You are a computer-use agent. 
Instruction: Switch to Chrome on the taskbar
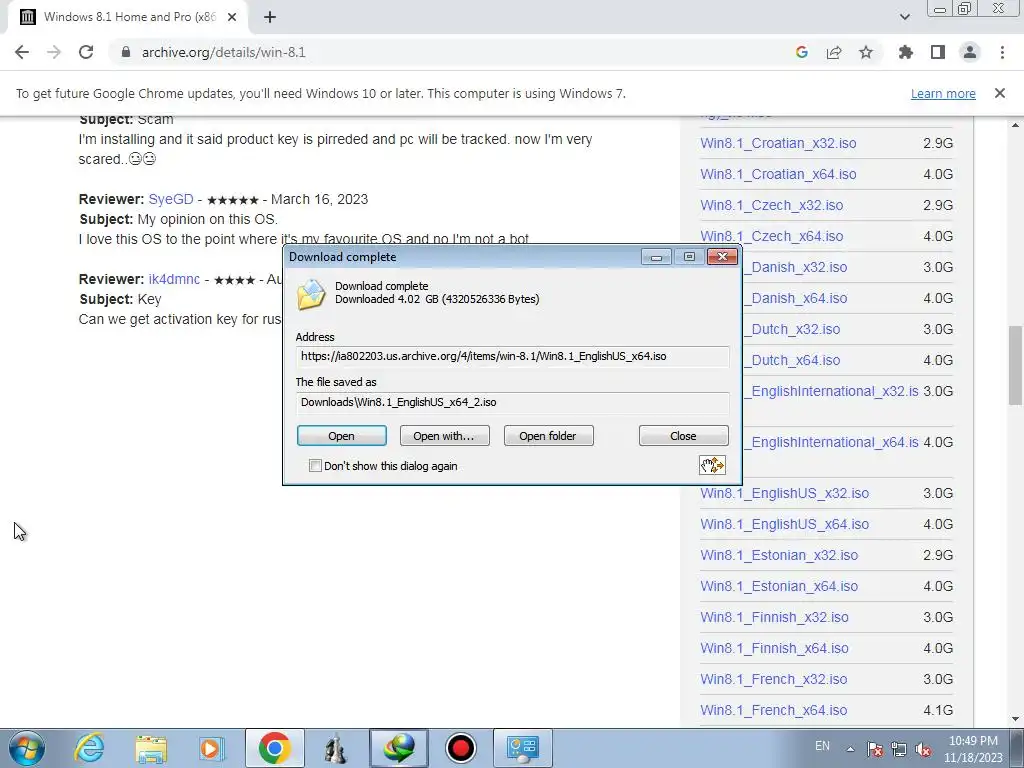tap(274, 748)
